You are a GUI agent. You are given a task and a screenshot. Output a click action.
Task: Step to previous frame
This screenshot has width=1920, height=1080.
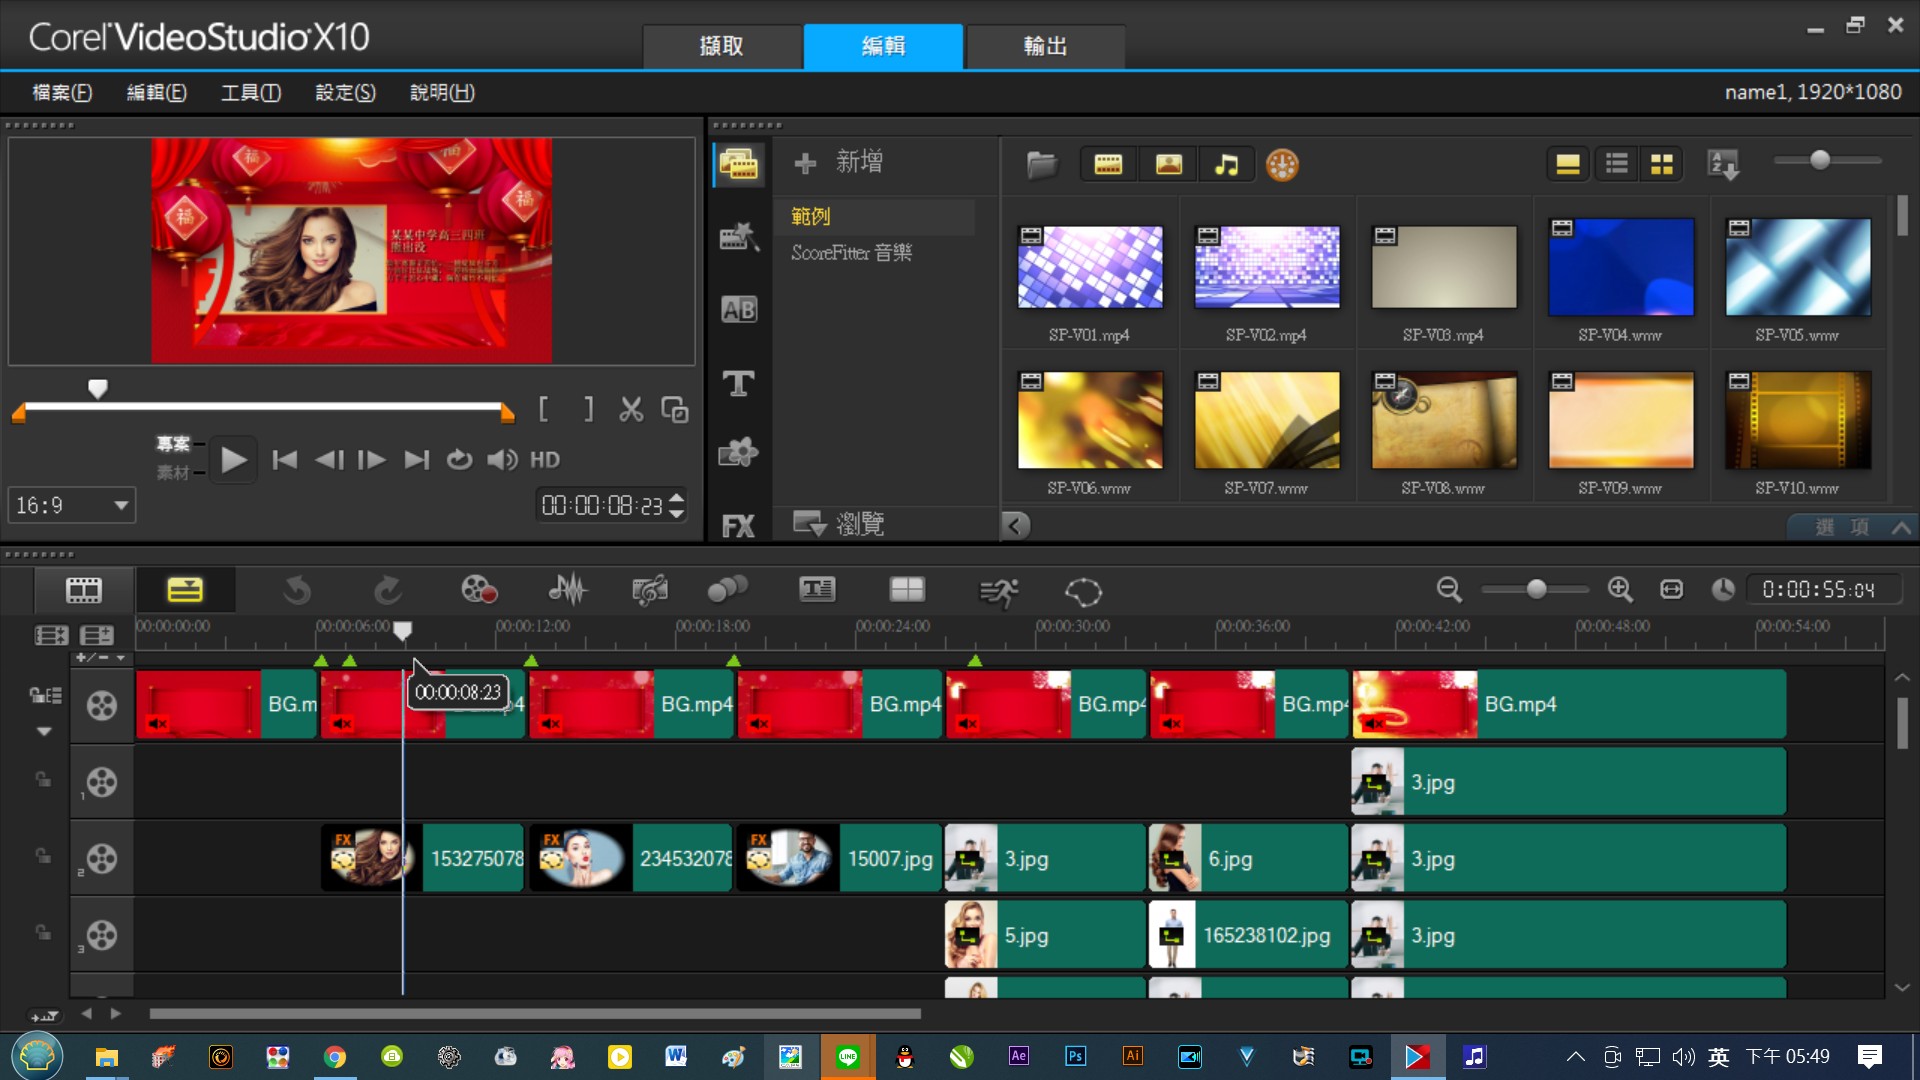click(x=329, y=460)
